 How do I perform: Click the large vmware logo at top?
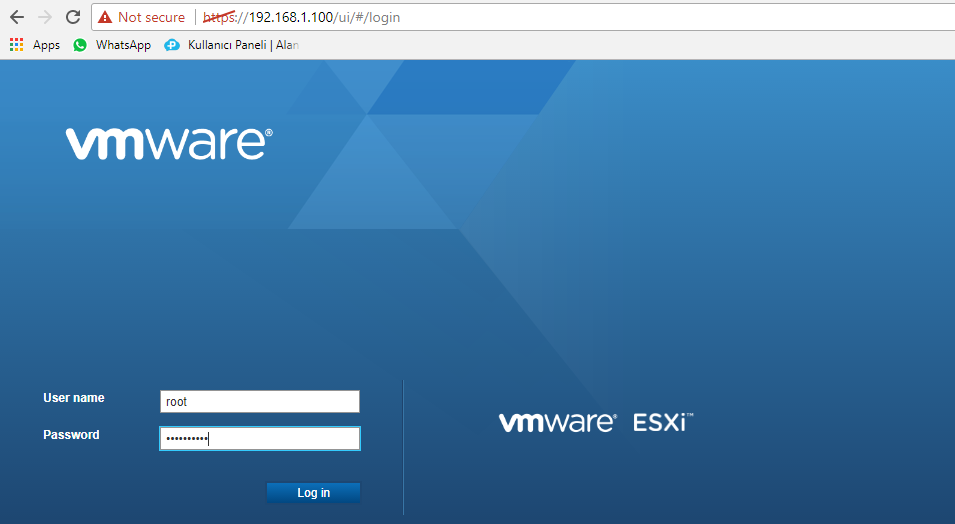pos(169,143)
